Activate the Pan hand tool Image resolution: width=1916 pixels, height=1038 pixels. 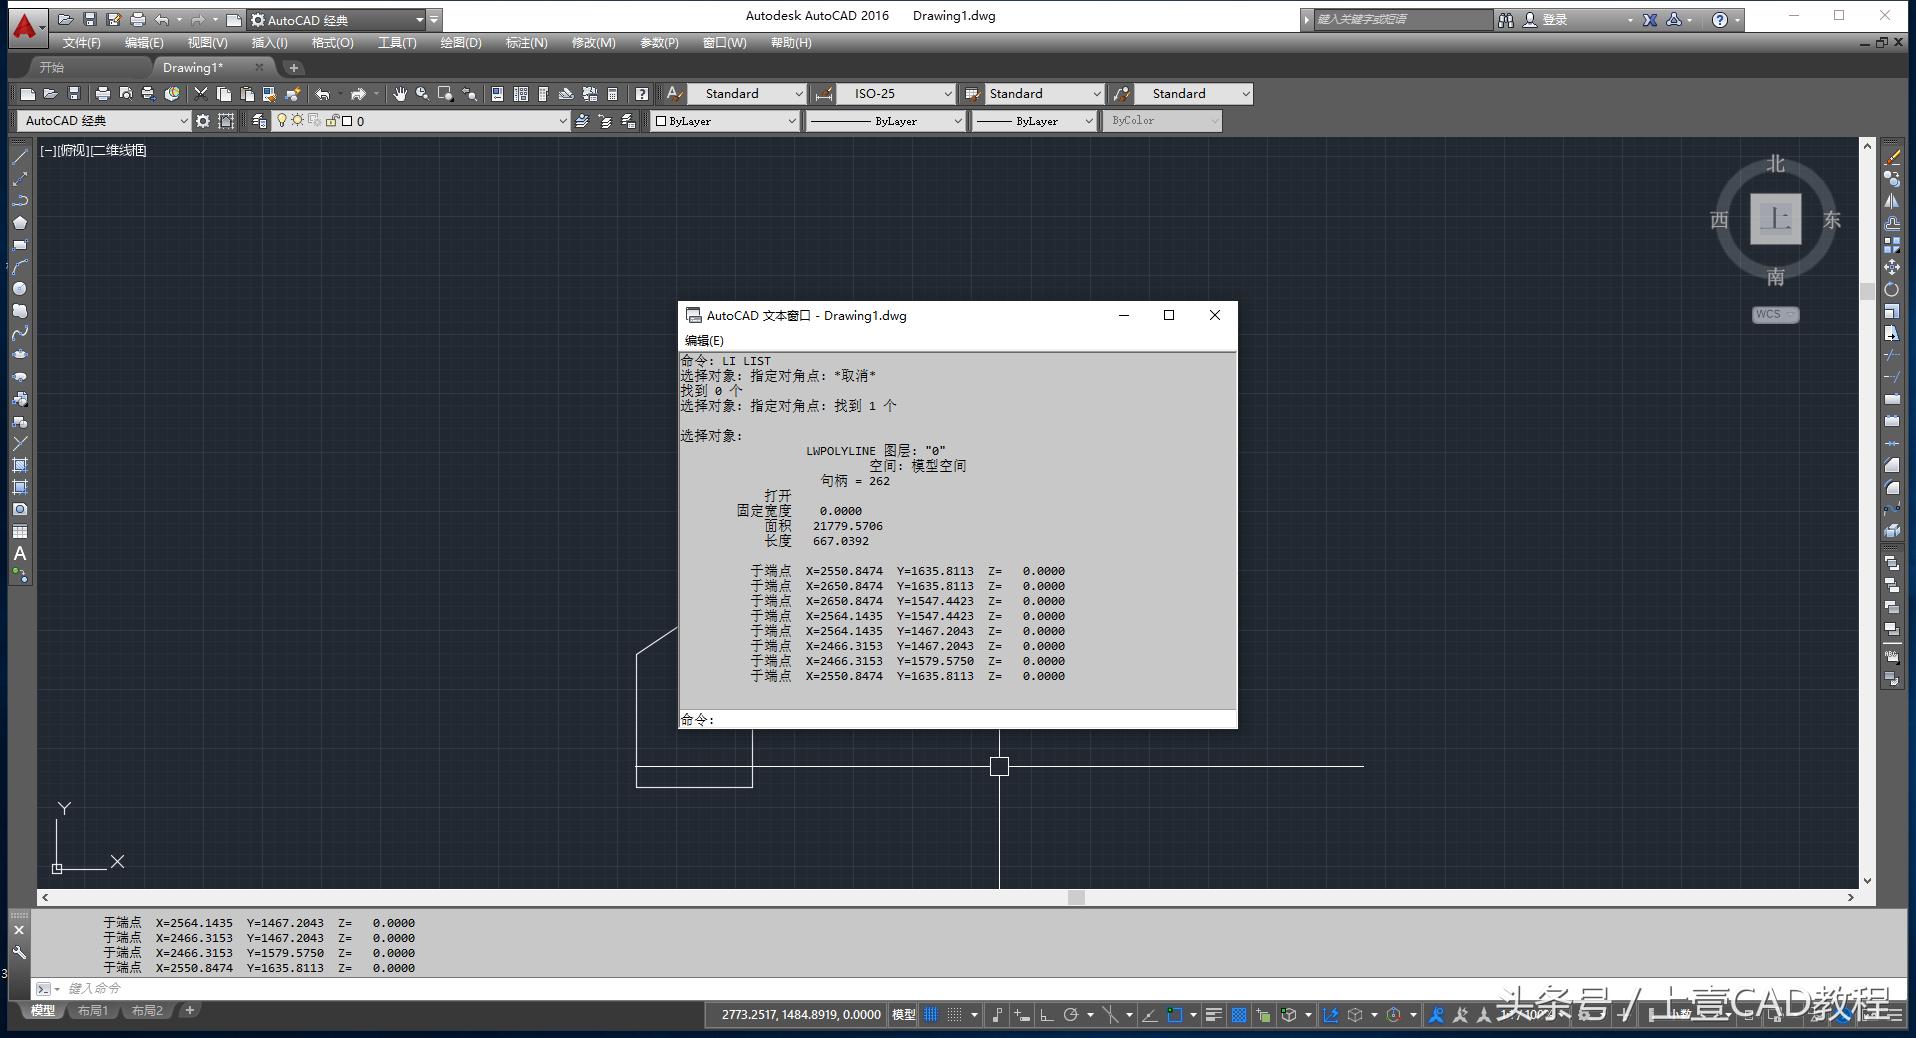(400, 94)
